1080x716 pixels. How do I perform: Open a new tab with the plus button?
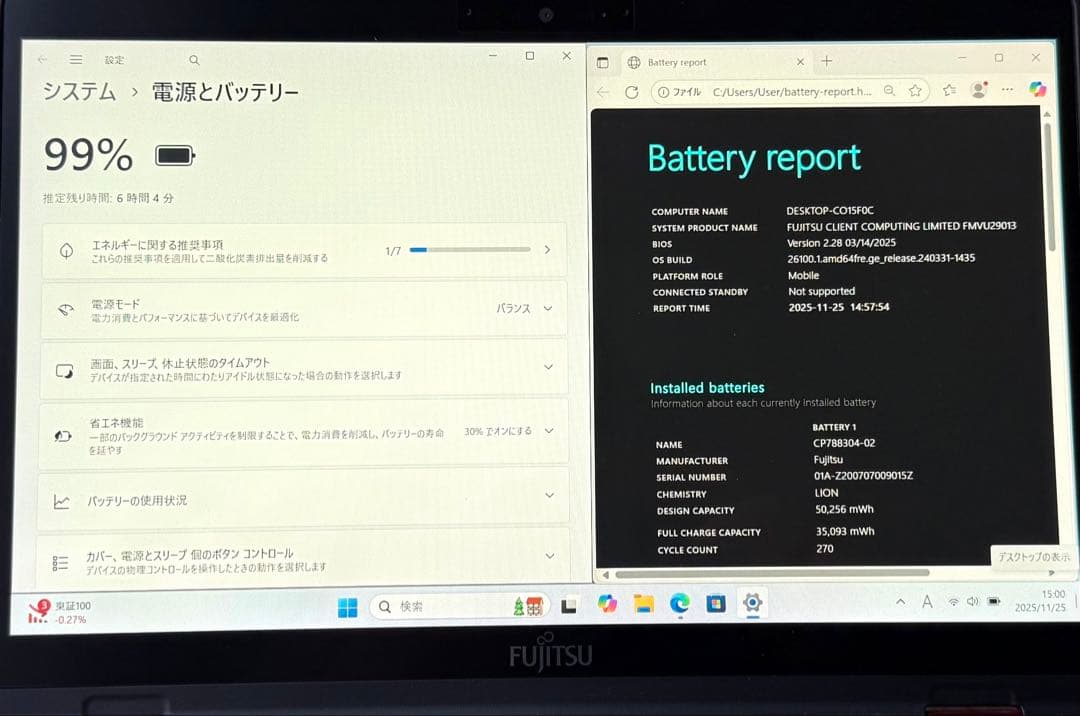824,61
